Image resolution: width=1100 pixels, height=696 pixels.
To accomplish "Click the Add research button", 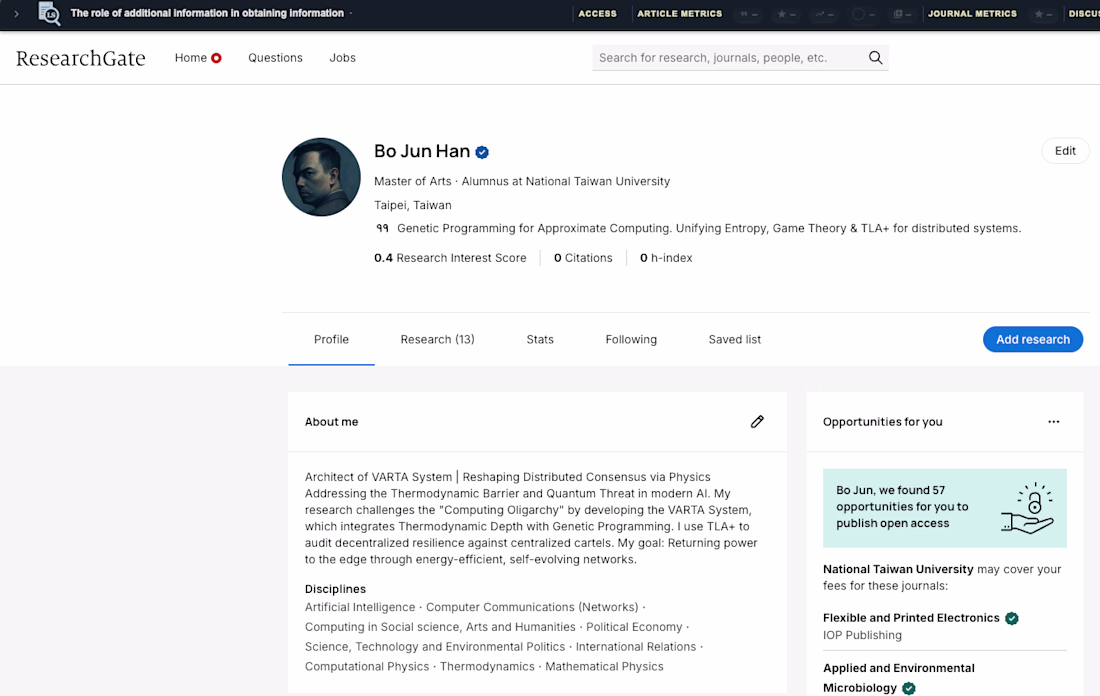I will [1033, 340].
